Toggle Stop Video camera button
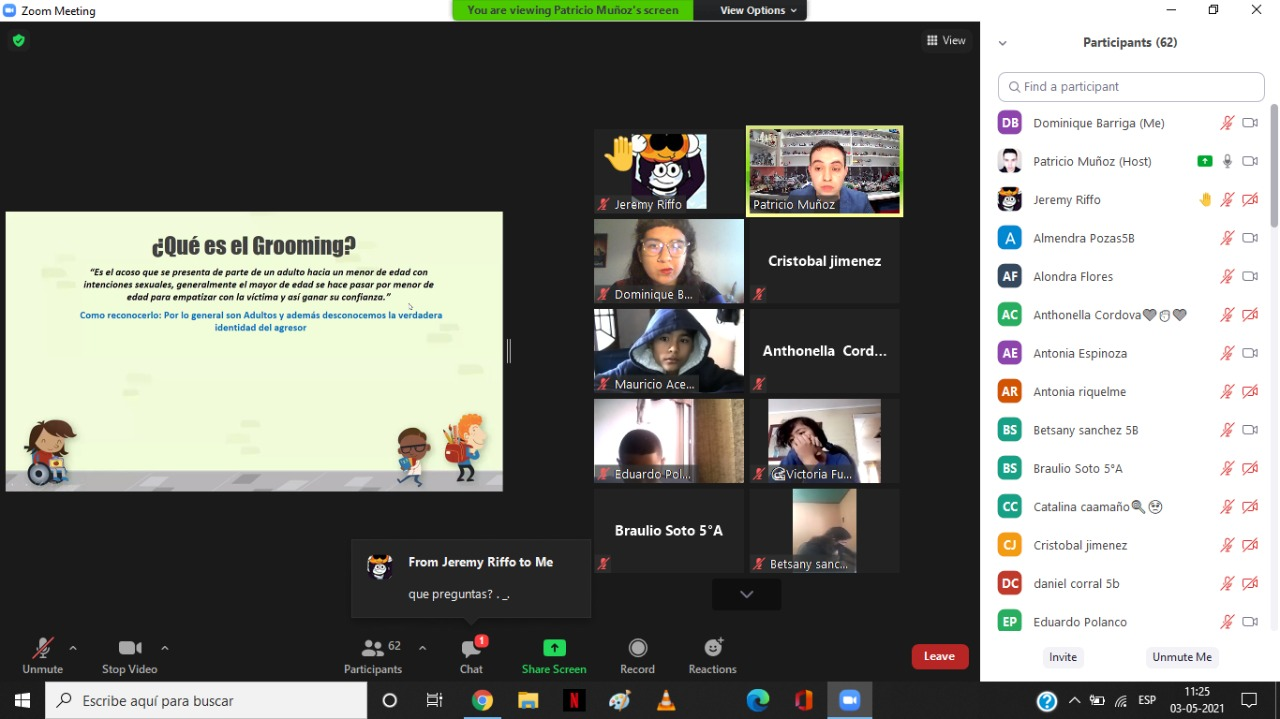The width and height of the screenshot is (1280, 719). [x=129, y=648]
